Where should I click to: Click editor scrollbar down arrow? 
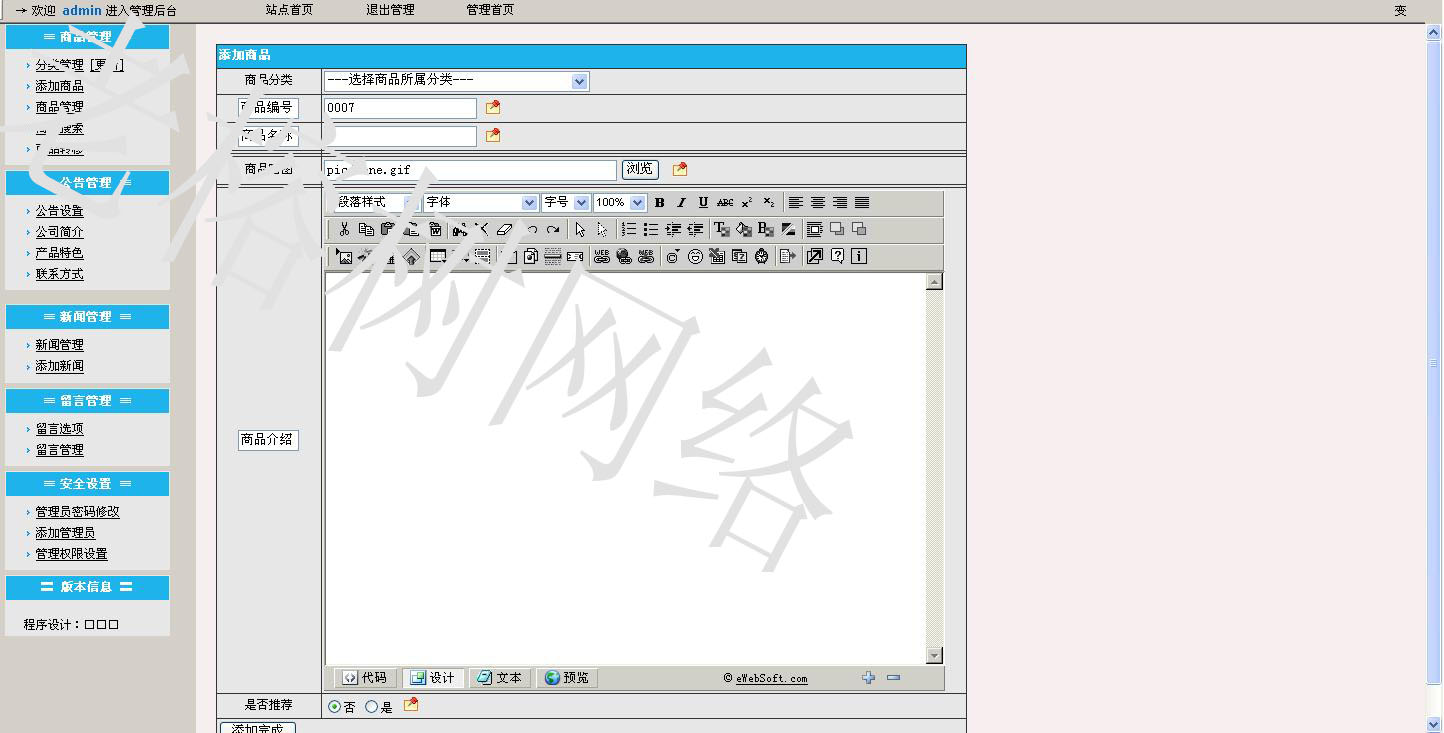(x=935, y=656)
